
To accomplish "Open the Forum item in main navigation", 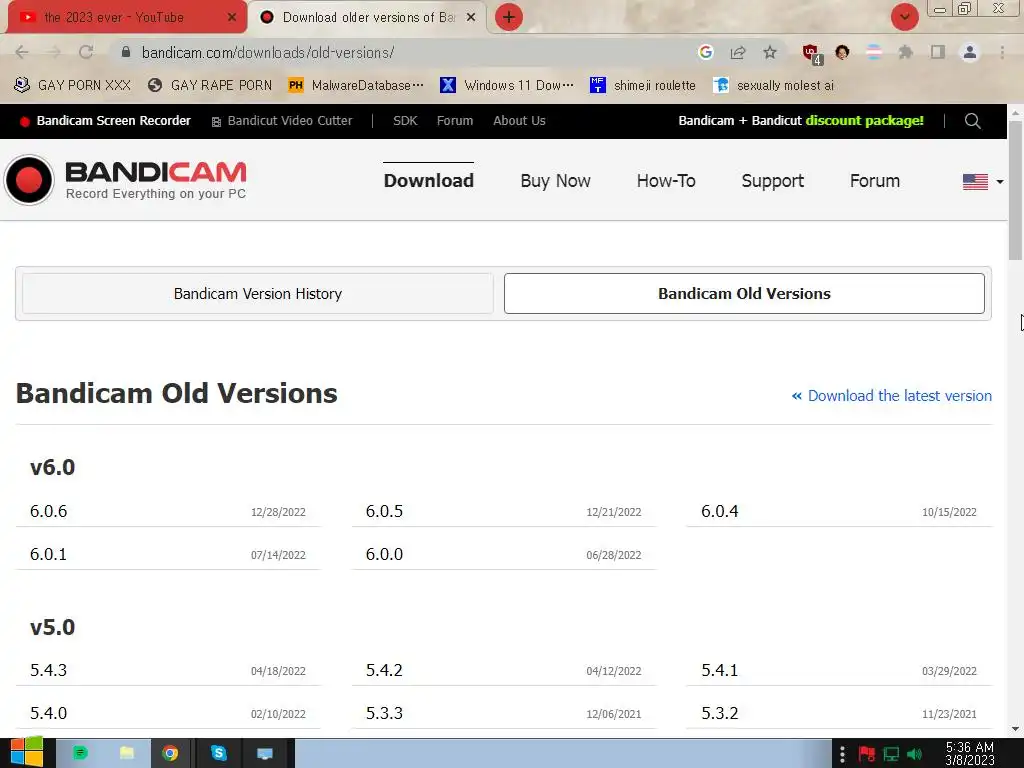I will click(875, 181).
